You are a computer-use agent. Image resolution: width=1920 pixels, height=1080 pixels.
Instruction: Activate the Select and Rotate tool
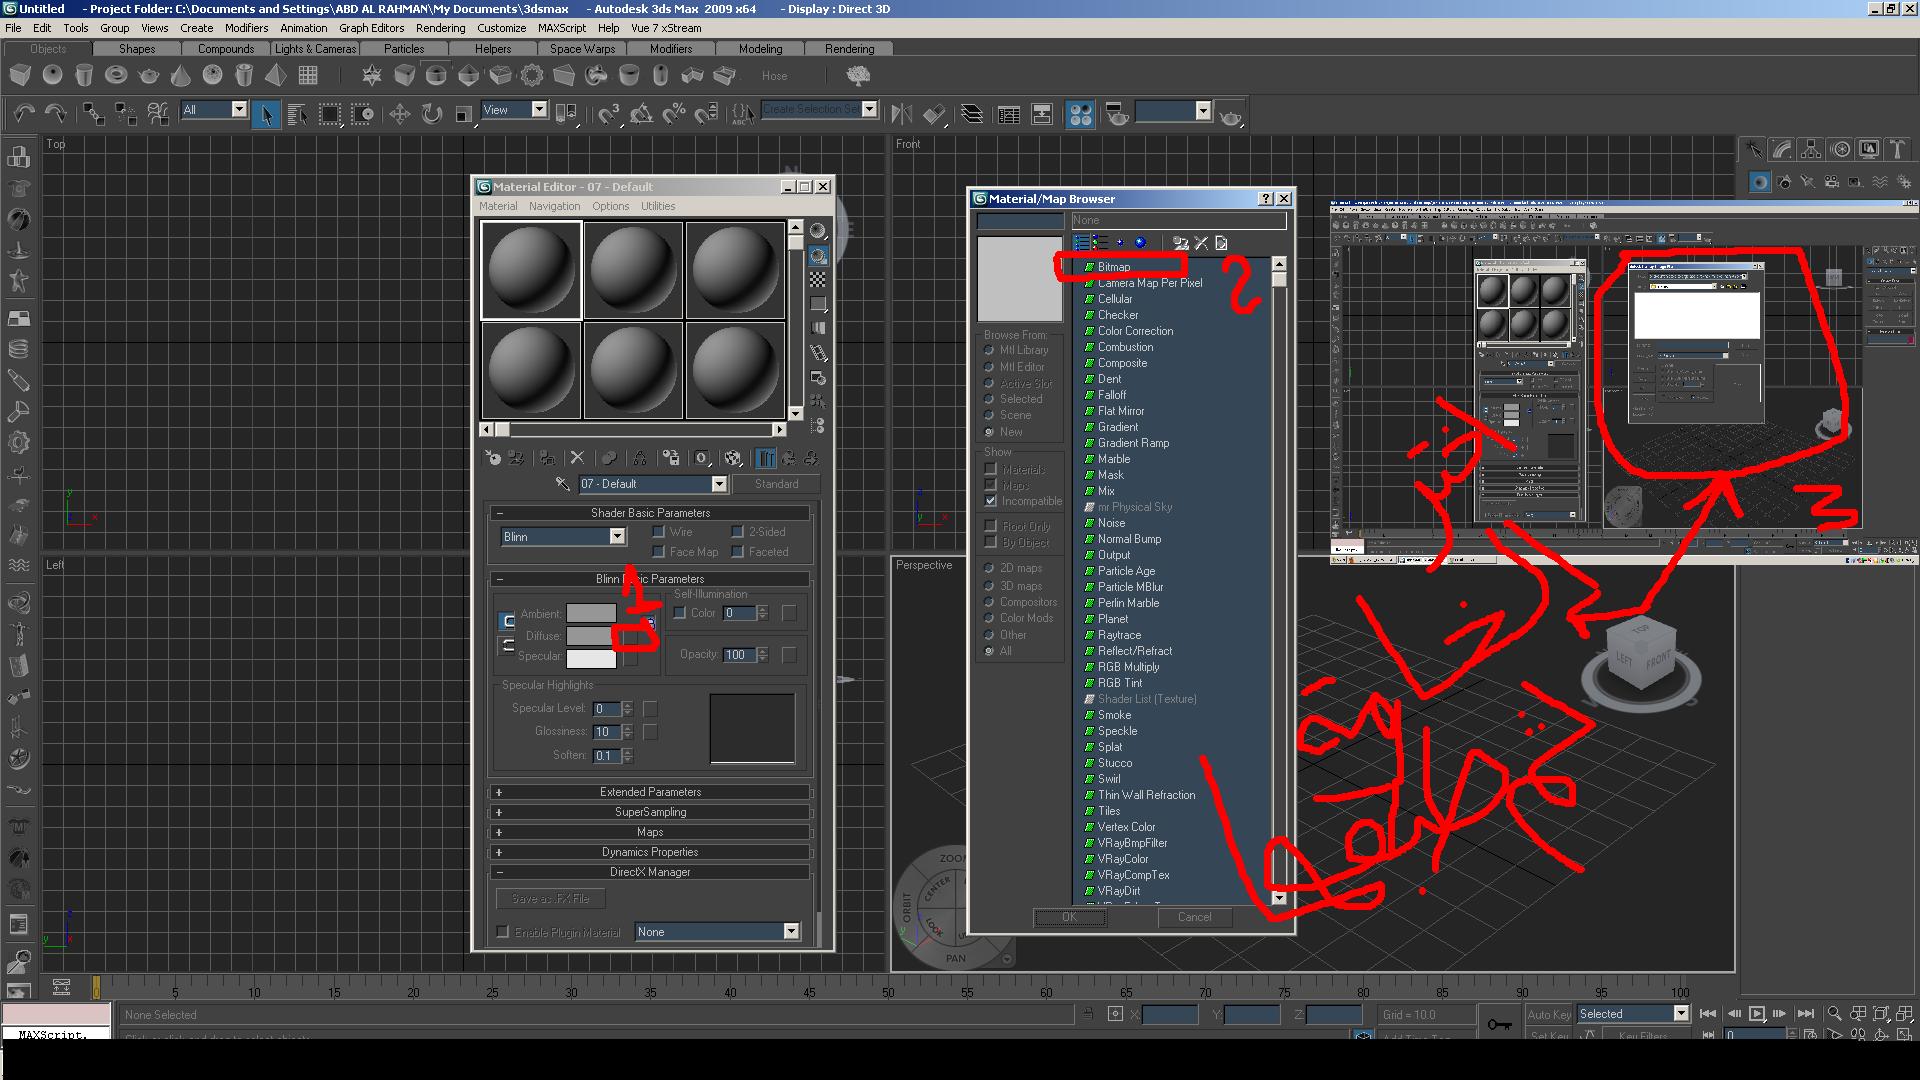pos(432,114)
